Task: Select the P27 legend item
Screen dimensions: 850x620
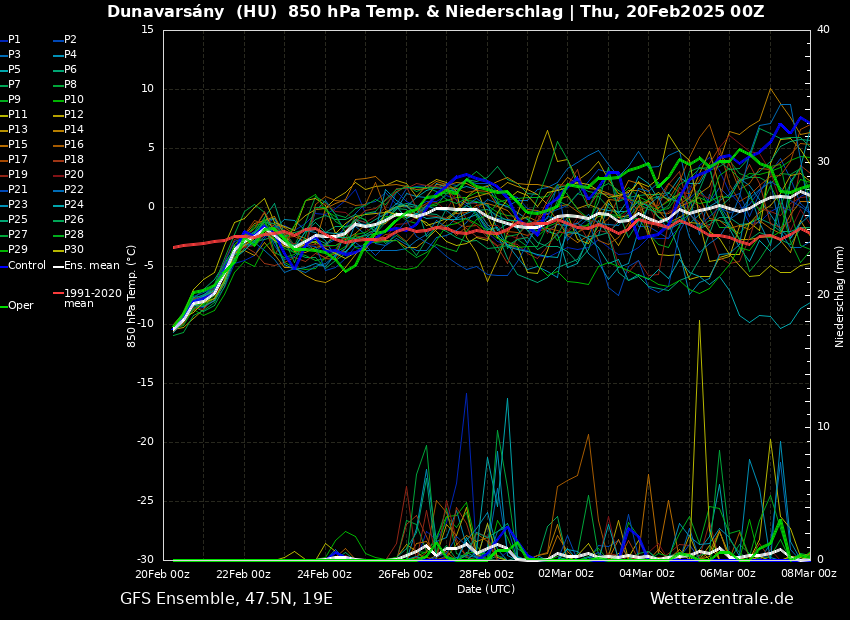Action: coord(18,235)
